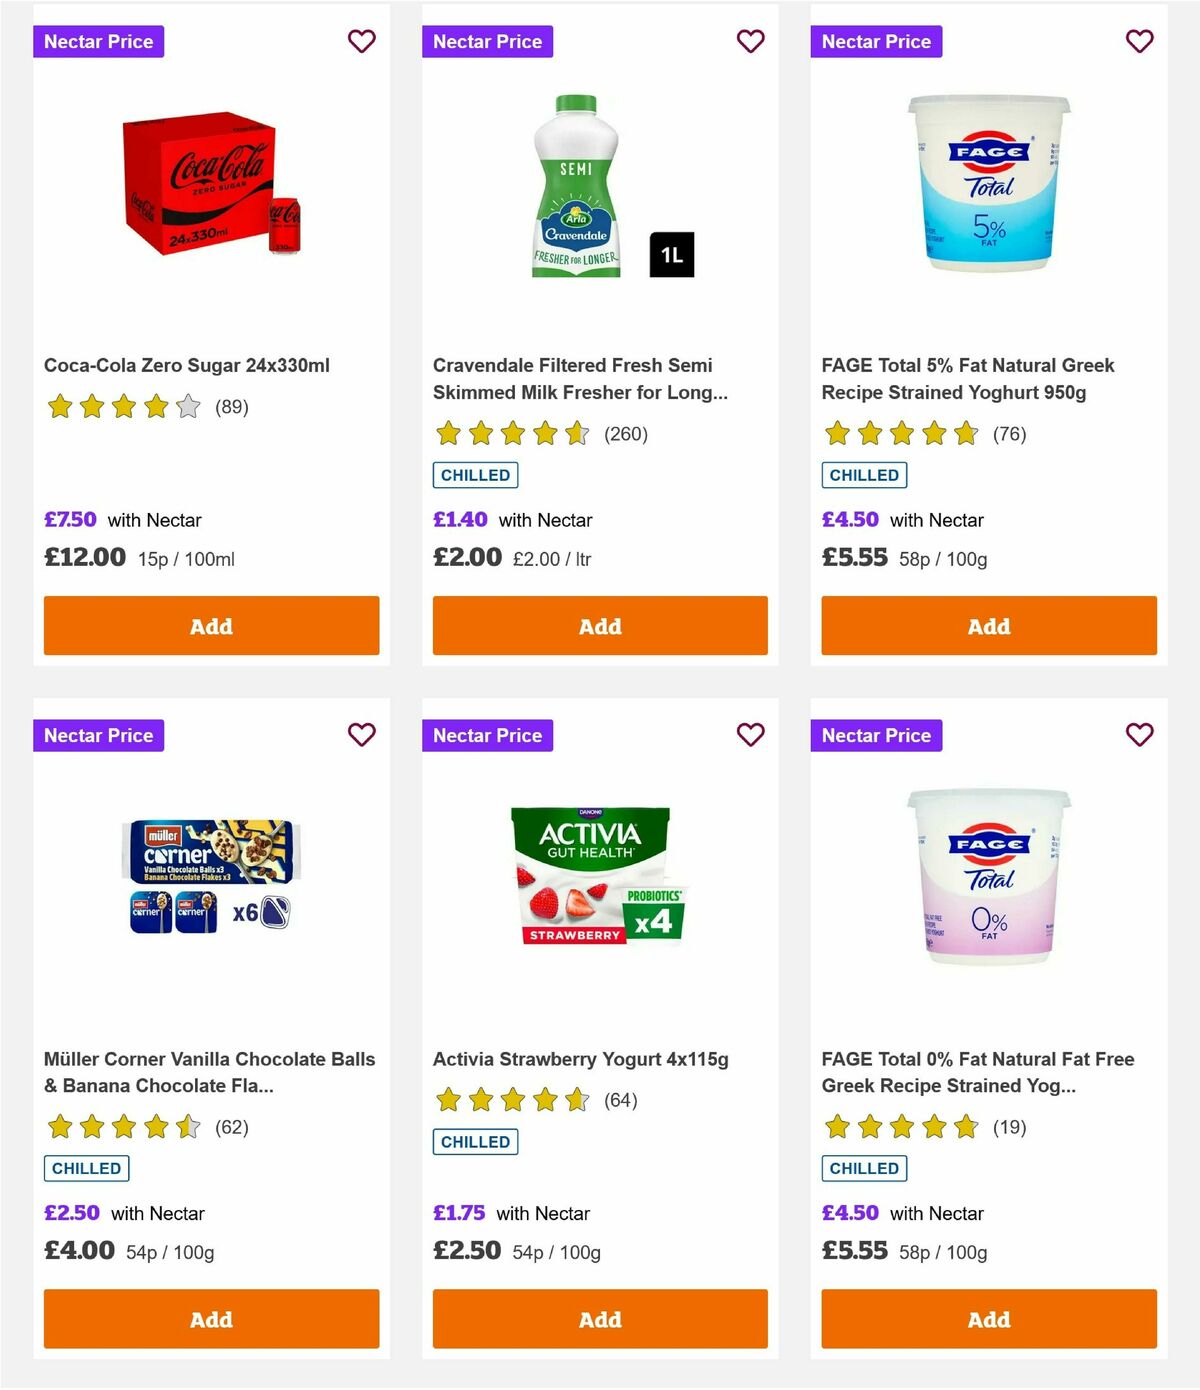The height and width of the screenshot is (1390, 1200).
Task: Click the CHILLED tag on Activia yogurt
Action: click(476, 1141)
